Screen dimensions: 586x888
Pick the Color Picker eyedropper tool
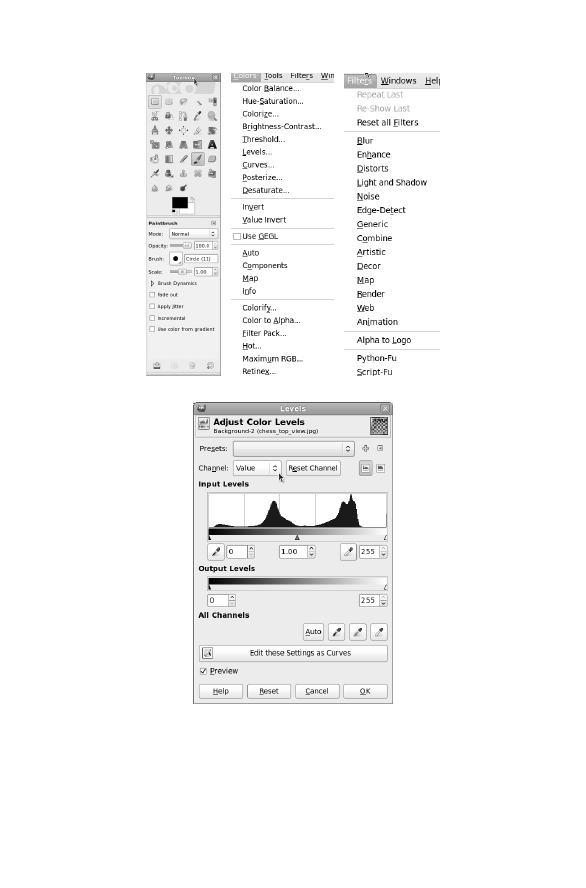pyautogui.click(x=198, y=116)
